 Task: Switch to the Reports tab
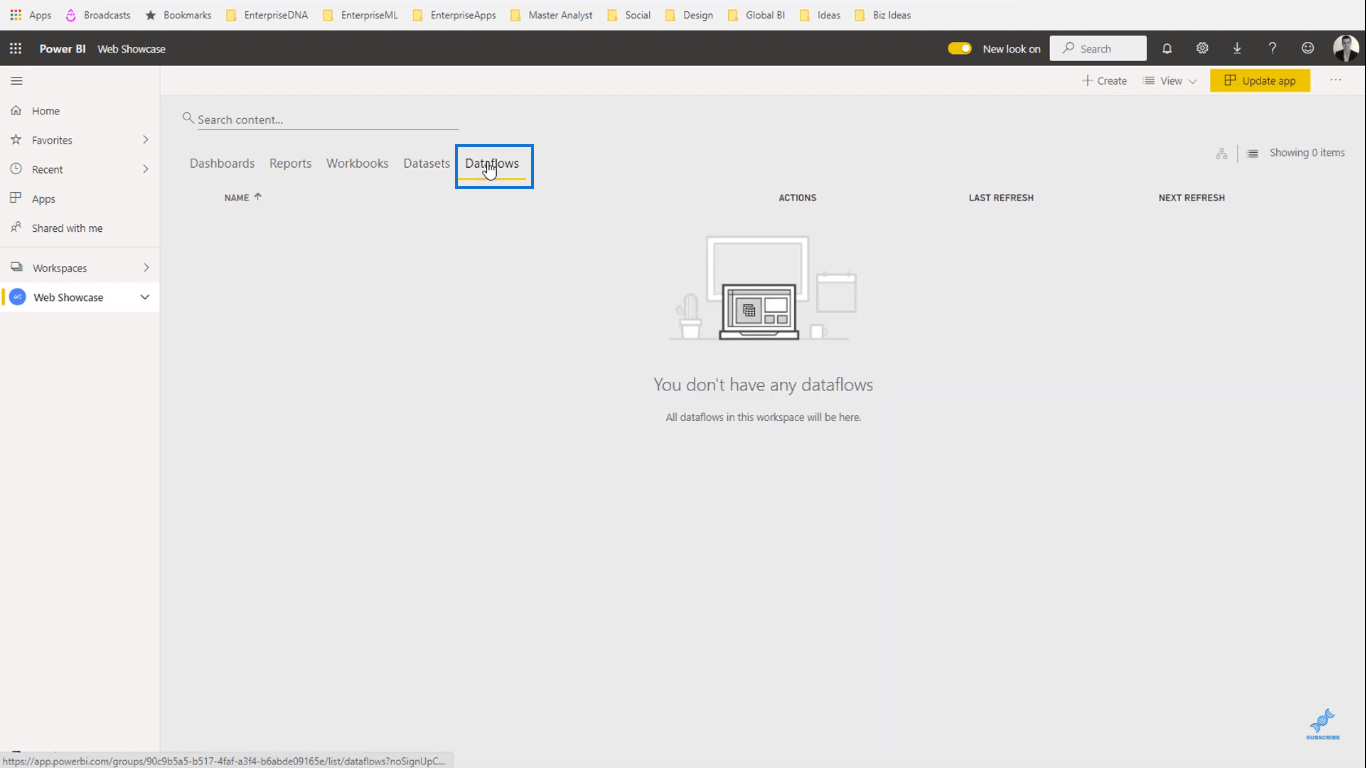click(x=290, y=163)
